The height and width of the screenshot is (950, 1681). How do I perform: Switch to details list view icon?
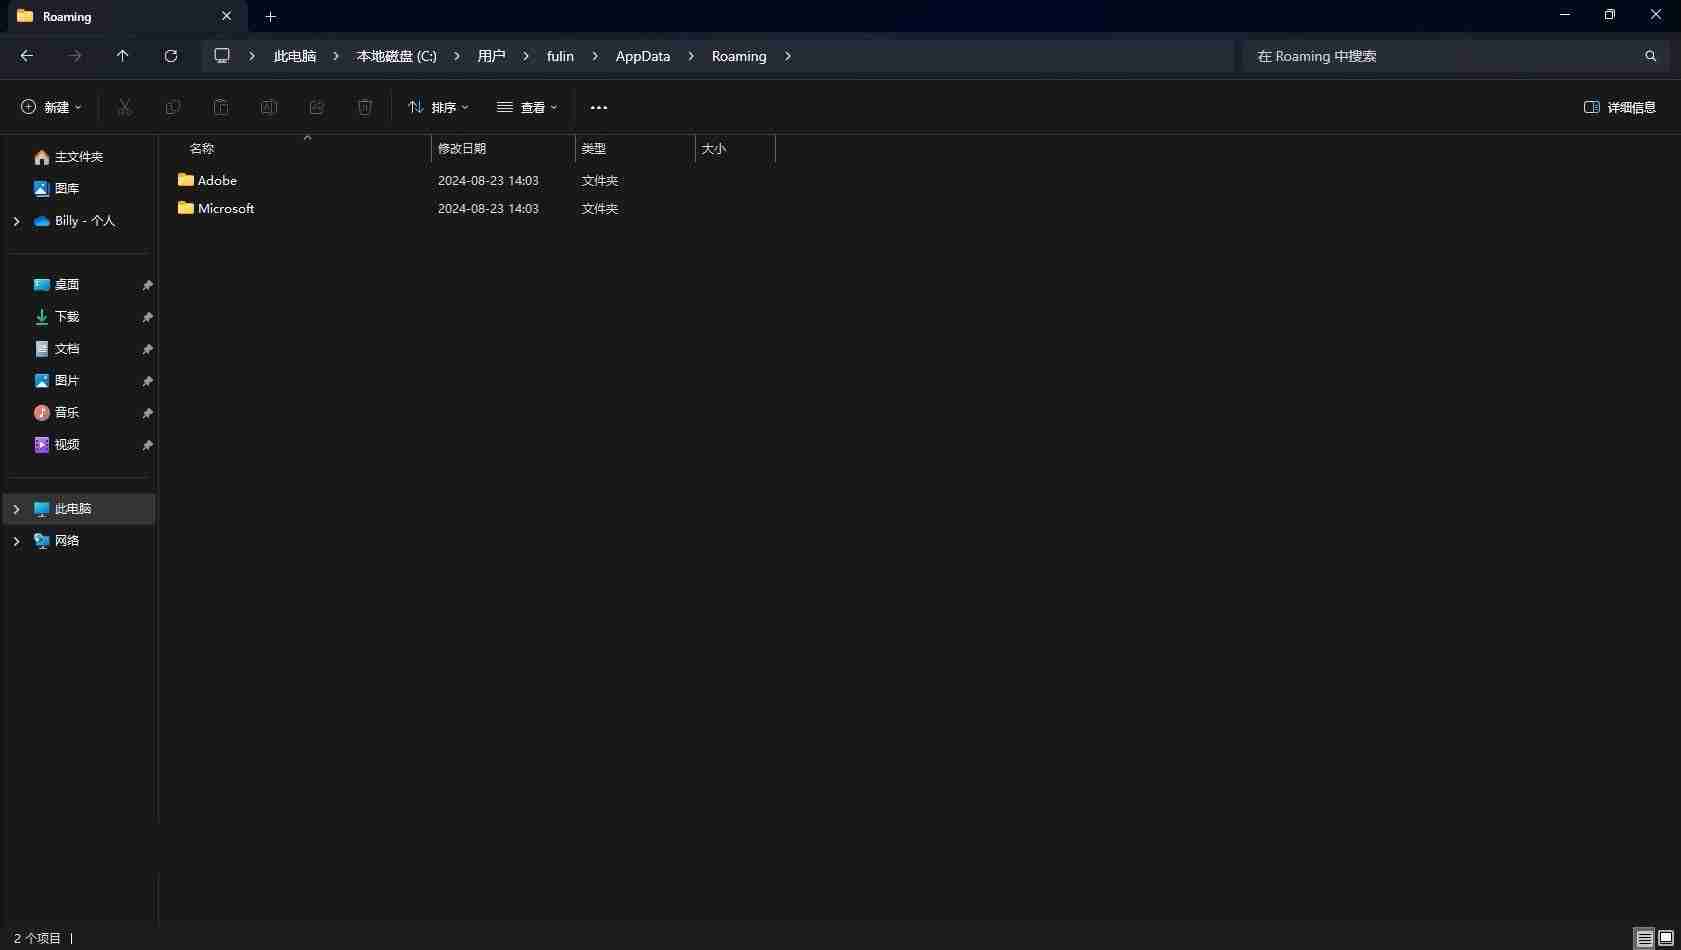click(x=1644, y=938)
